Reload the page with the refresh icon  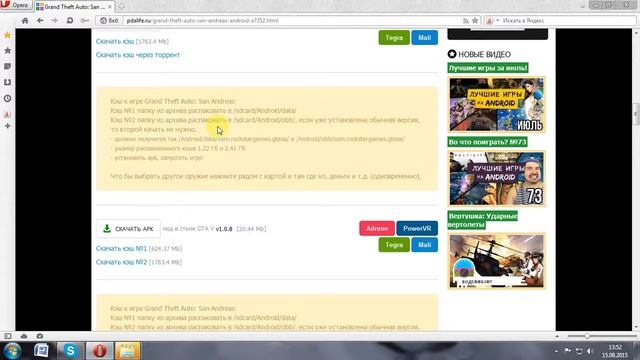click(x=70, y=20)
